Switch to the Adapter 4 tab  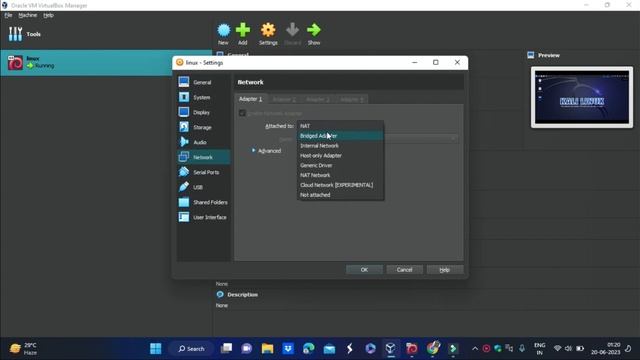351,99
